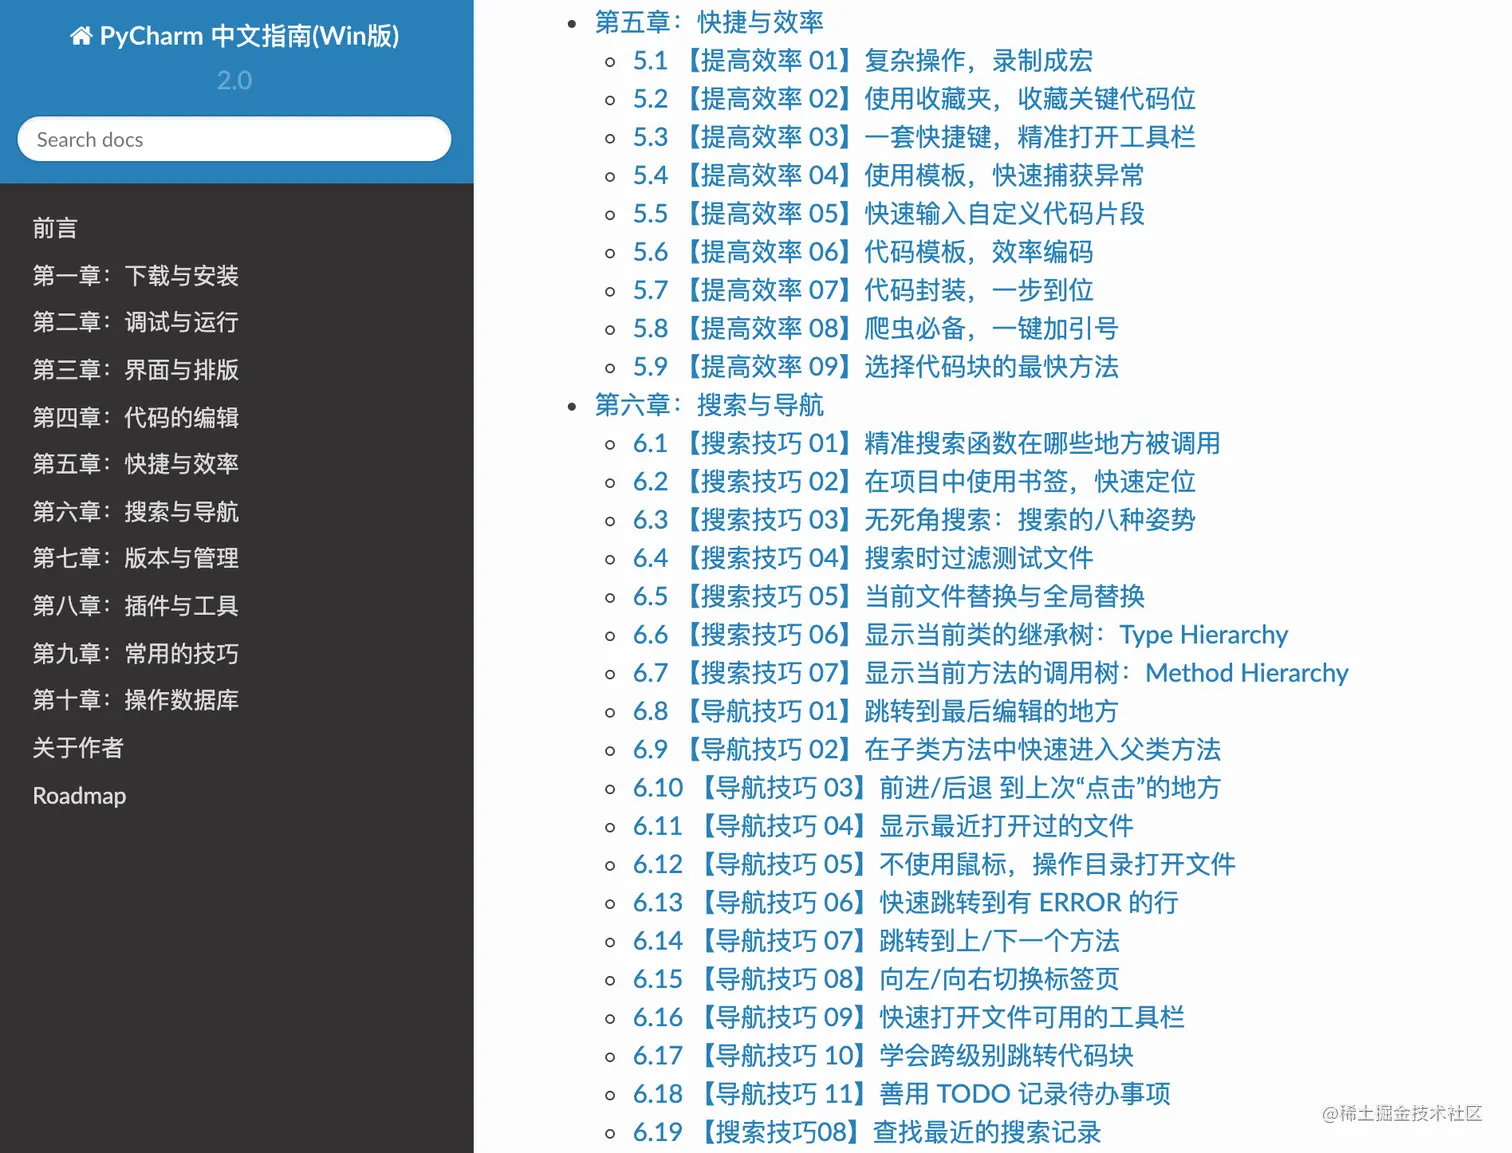Image resolution: width=1512 pixels, height=1153 pixels.
Task: Select sidebar item 第五章：快捷与效率
Action: point(136,464)
